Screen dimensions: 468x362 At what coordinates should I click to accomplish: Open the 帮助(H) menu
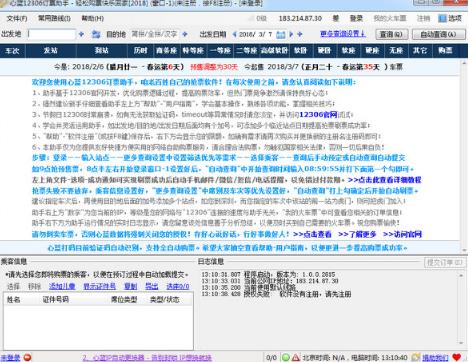coord(93,18)
